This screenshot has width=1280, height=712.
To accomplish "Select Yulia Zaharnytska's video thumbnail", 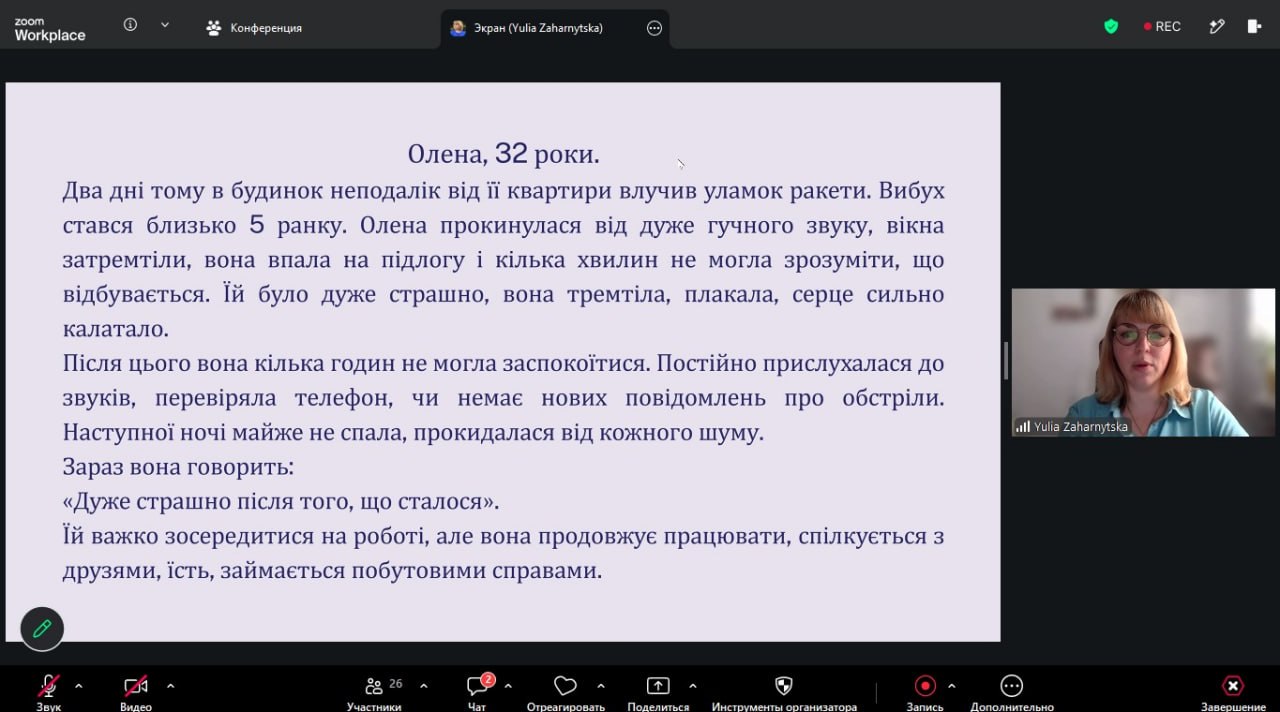I will tap(1143, 363).
